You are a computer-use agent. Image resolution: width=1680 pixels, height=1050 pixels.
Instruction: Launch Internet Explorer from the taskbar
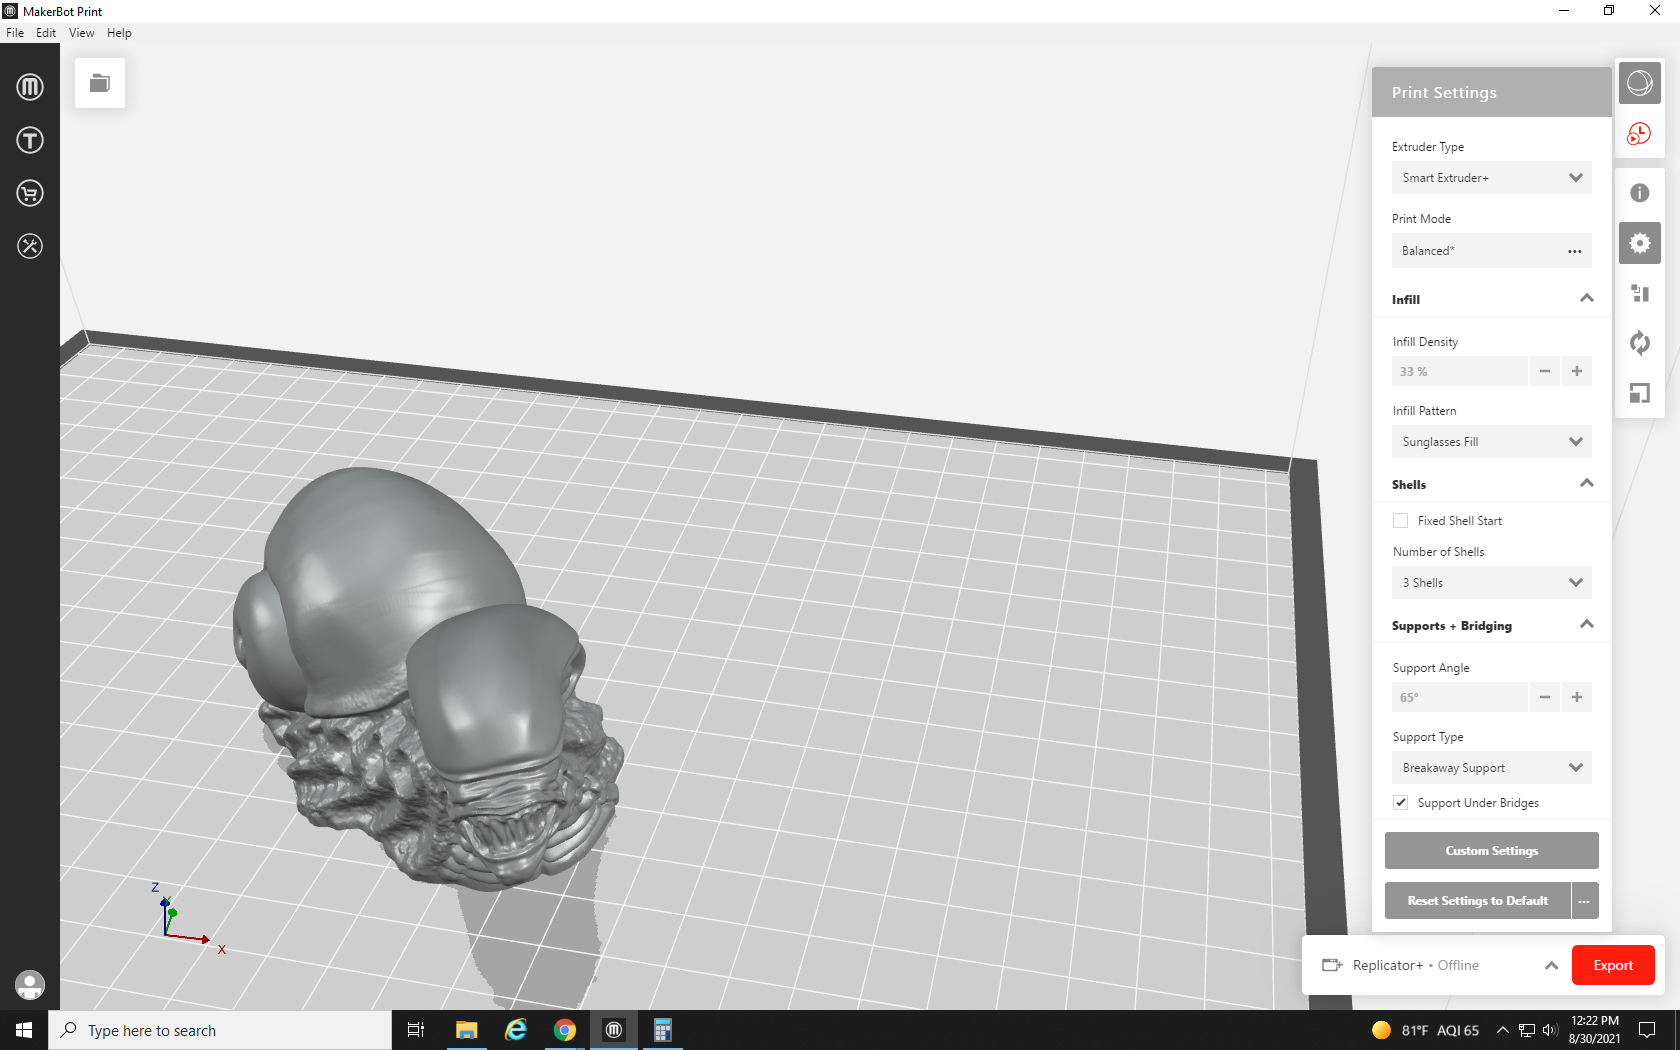click(x=516, y=1030)
